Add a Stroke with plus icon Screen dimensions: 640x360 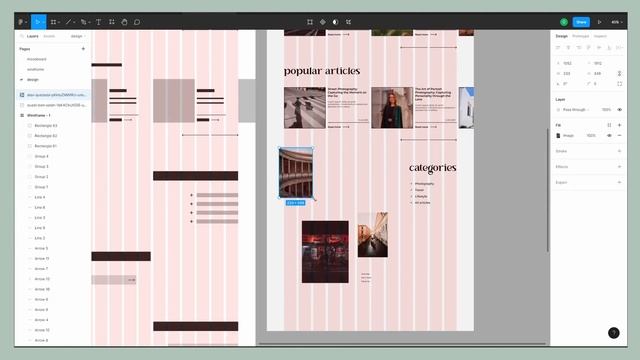(619, 151)
